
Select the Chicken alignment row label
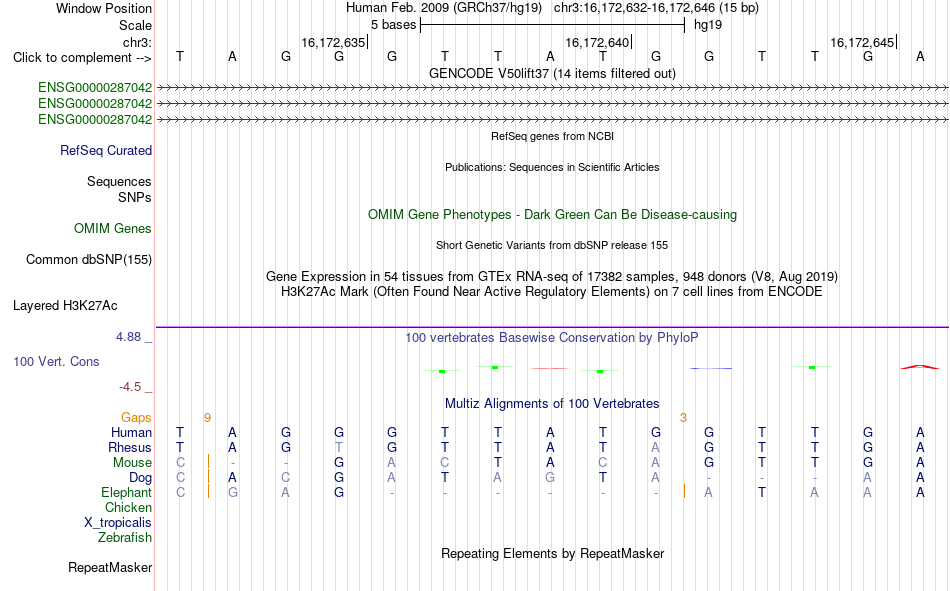click(x=128, y=507)
